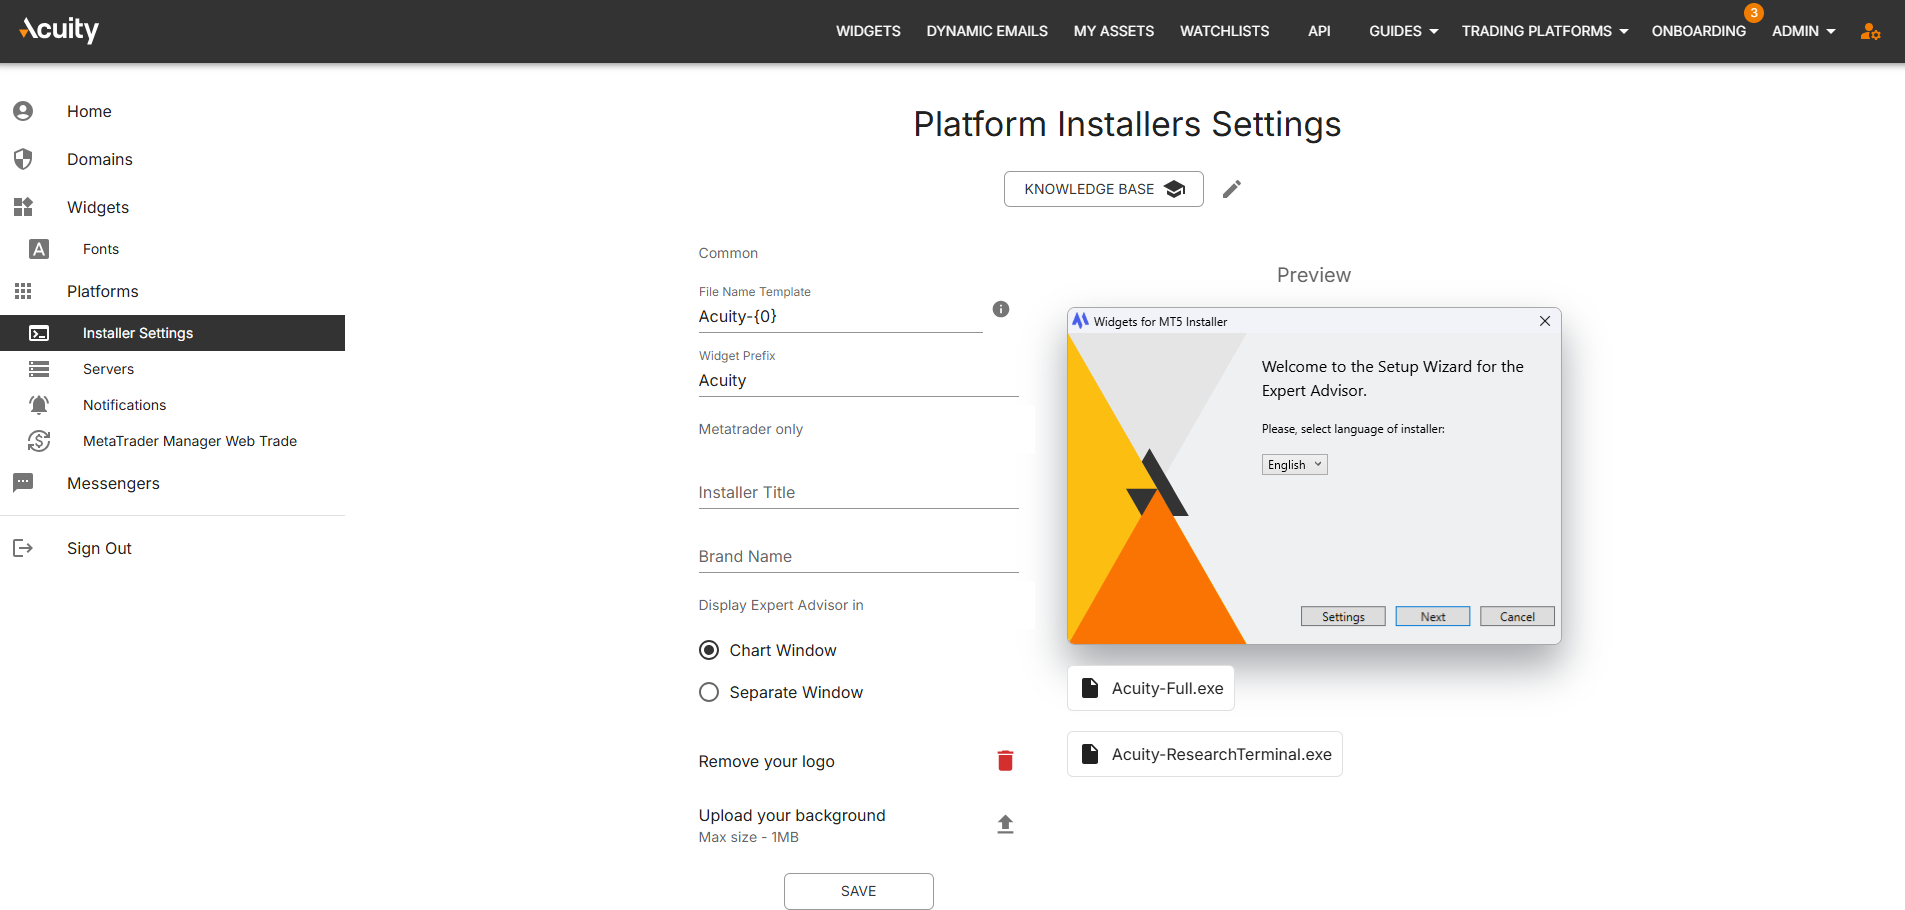Select the Separate Window radio button
The height and width of the screenshot is (910, 1905).
709,692
